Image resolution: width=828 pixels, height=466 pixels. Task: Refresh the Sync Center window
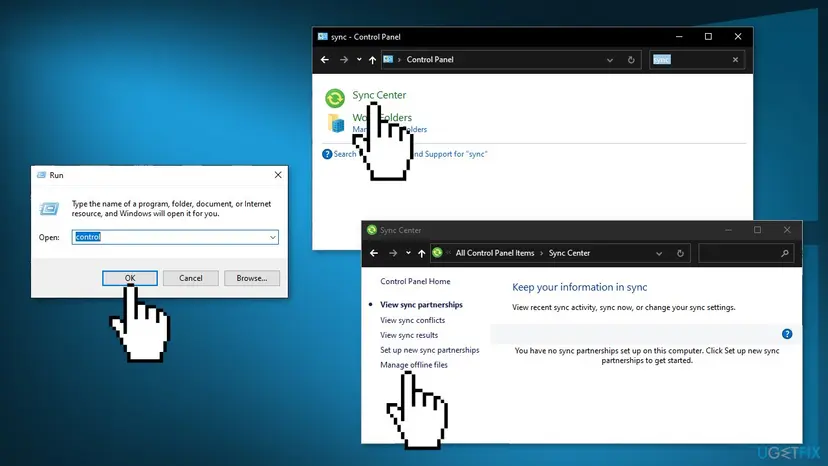pyautogui.click(x=680, y=253)
